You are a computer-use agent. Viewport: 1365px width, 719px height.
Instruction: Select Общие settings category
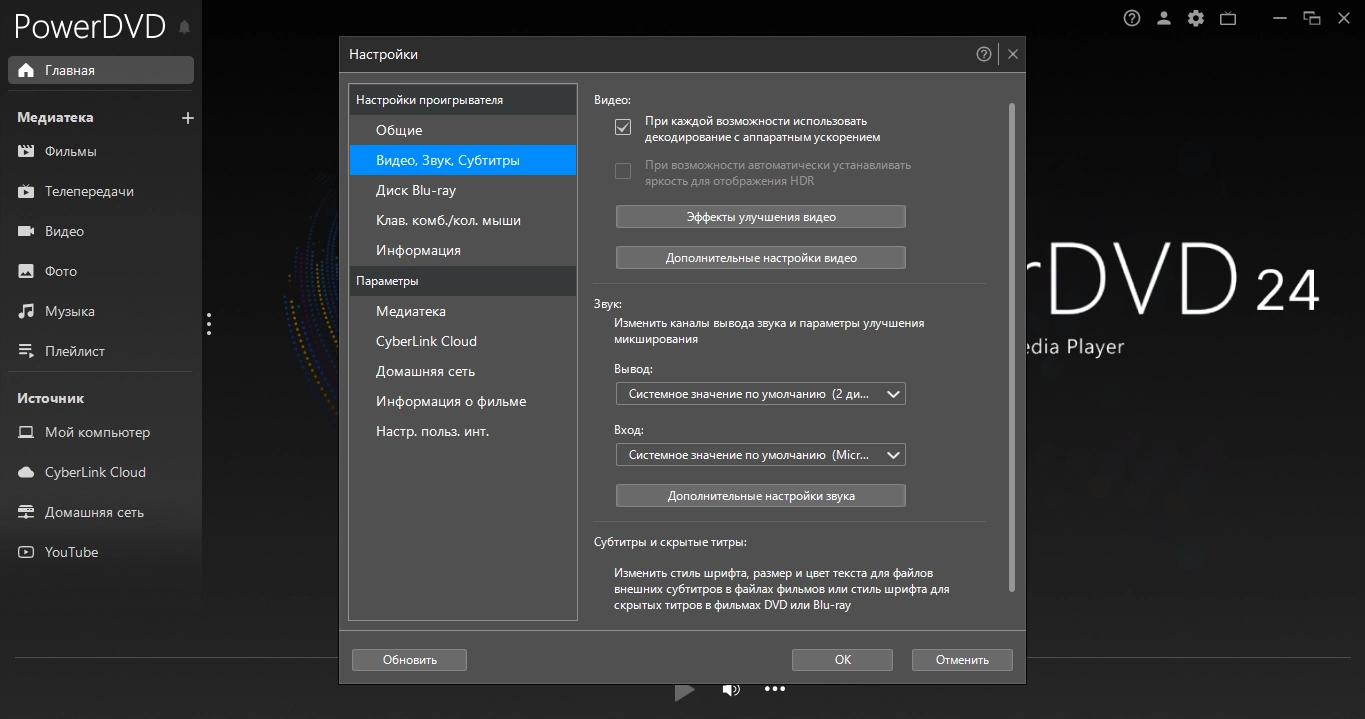point(463,130)
